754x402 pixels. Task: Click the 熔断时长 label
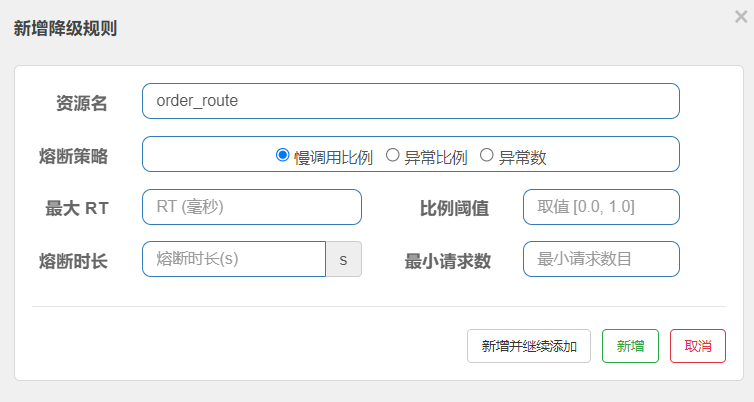(x=73, y=261)
